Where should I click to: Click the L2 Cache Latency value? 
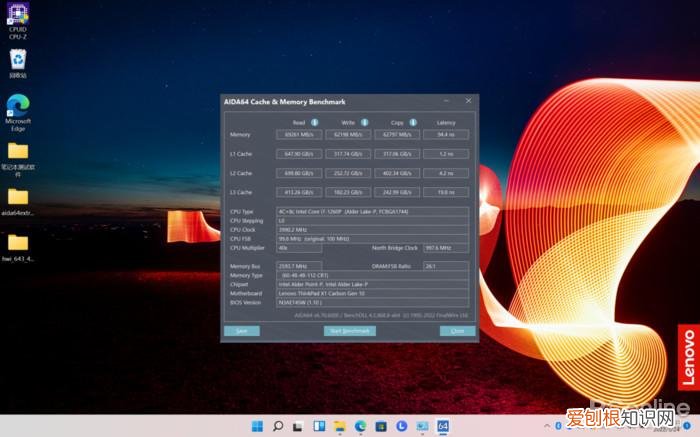tap(446, 173)
